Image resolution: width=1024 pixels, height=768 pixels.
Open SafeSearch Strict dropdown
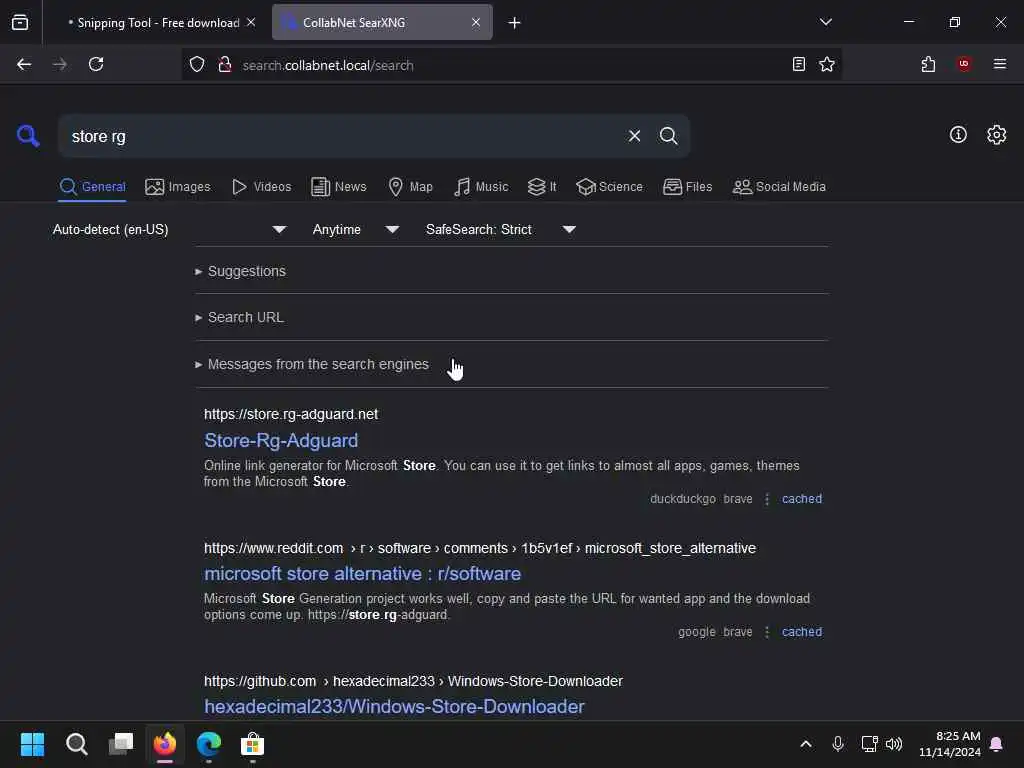tap(500, 229)
